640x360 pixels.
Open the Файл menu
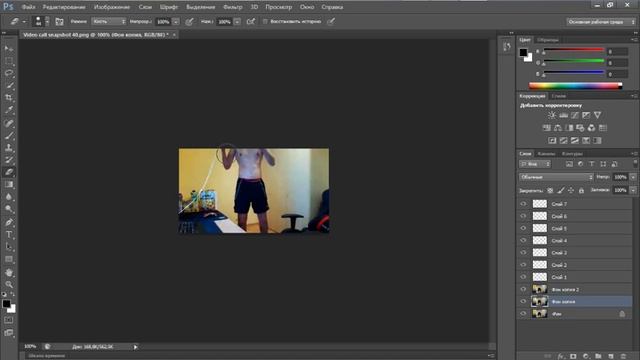[x=28, y=7]
